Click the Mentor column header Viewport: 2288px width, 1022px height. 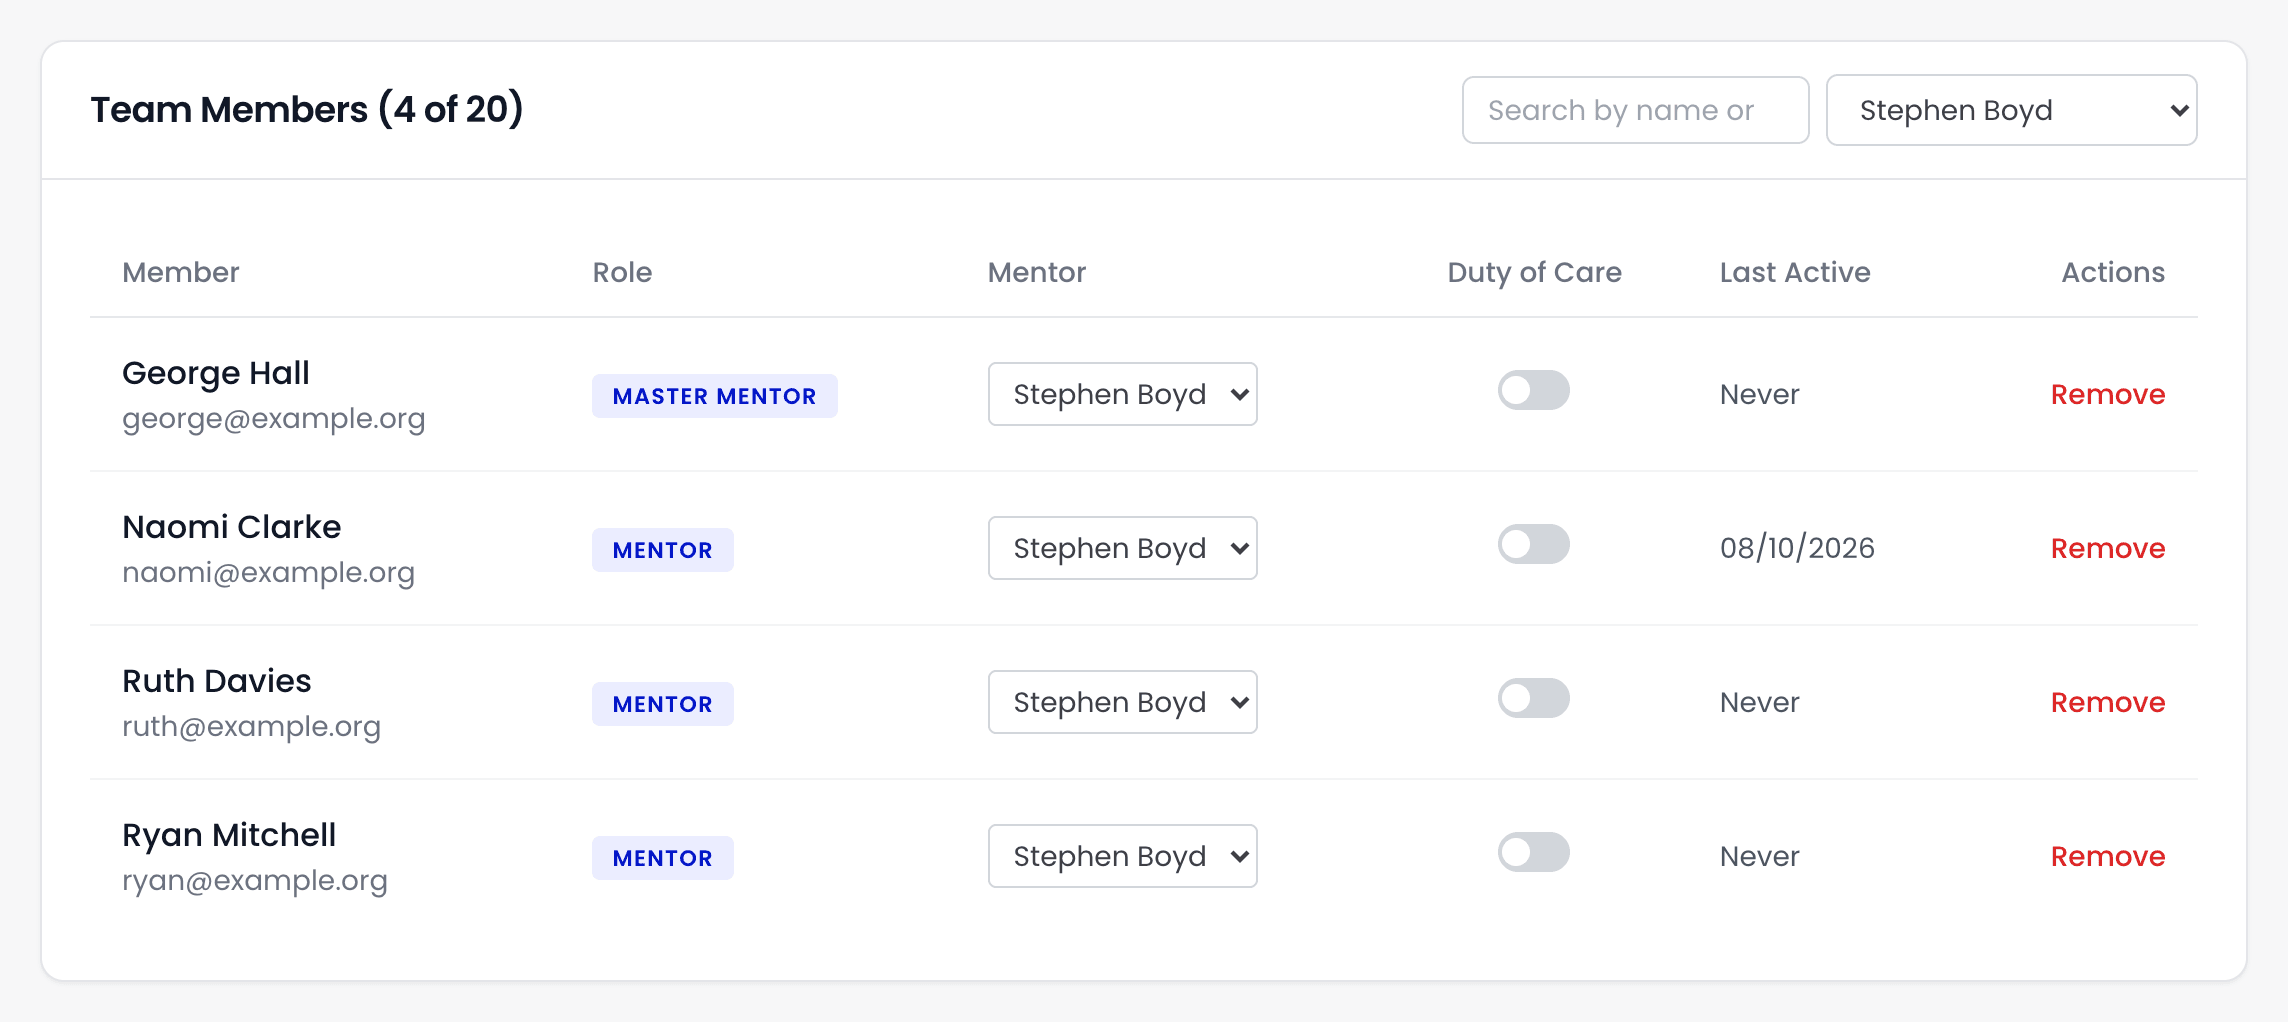click(1036, 272)
